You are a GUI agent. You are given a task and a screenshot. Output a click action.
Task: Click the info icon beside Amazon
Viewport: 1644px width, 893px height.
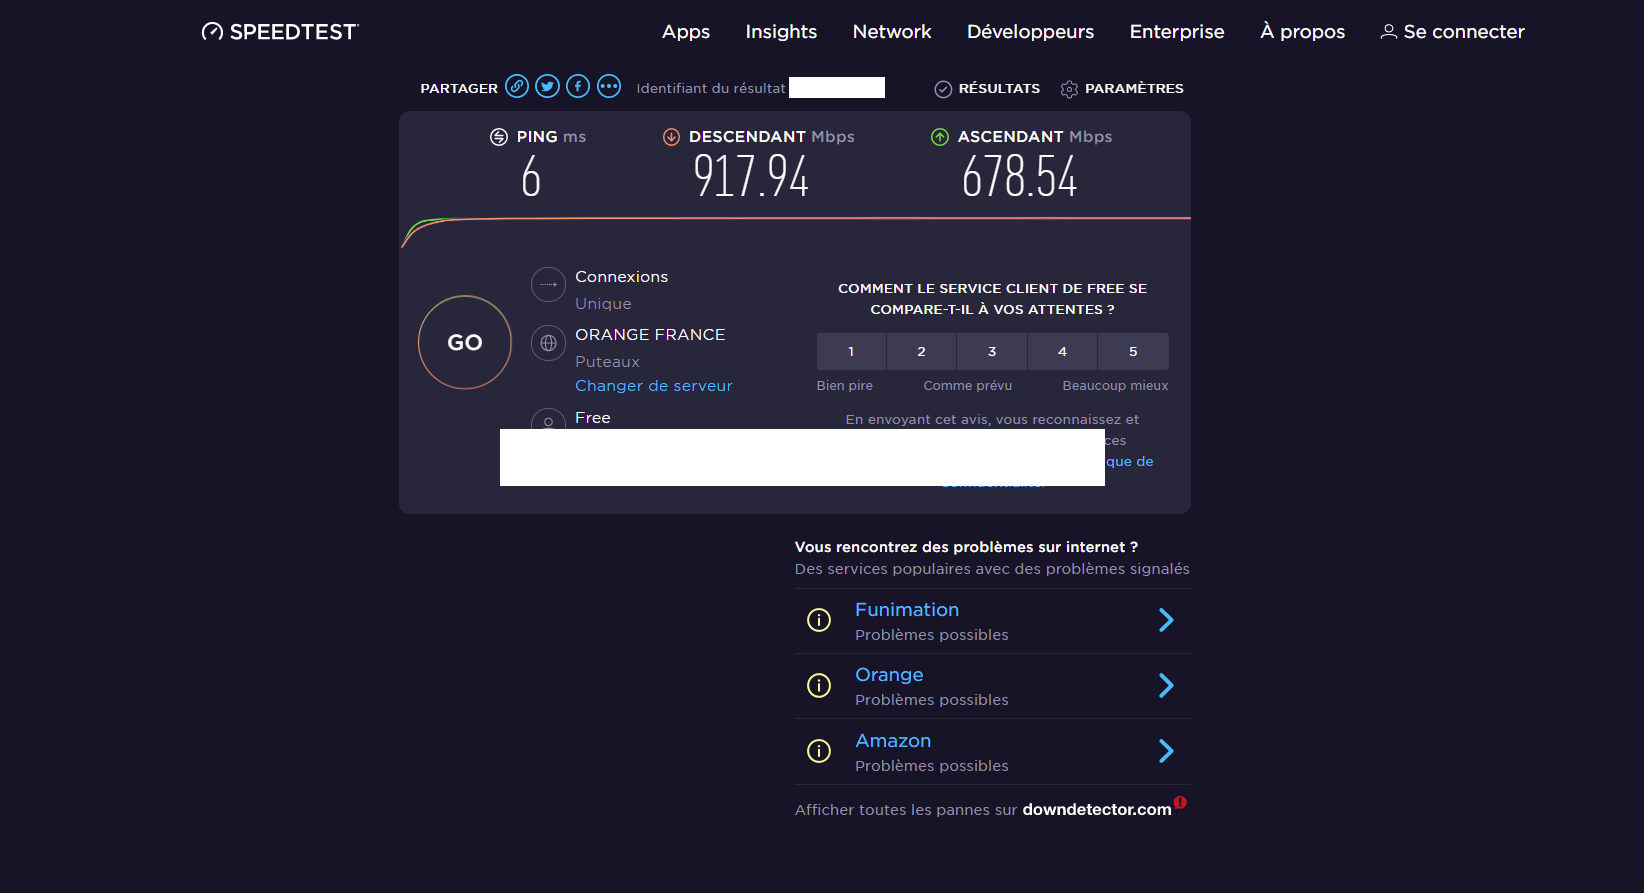coord(819,751)
